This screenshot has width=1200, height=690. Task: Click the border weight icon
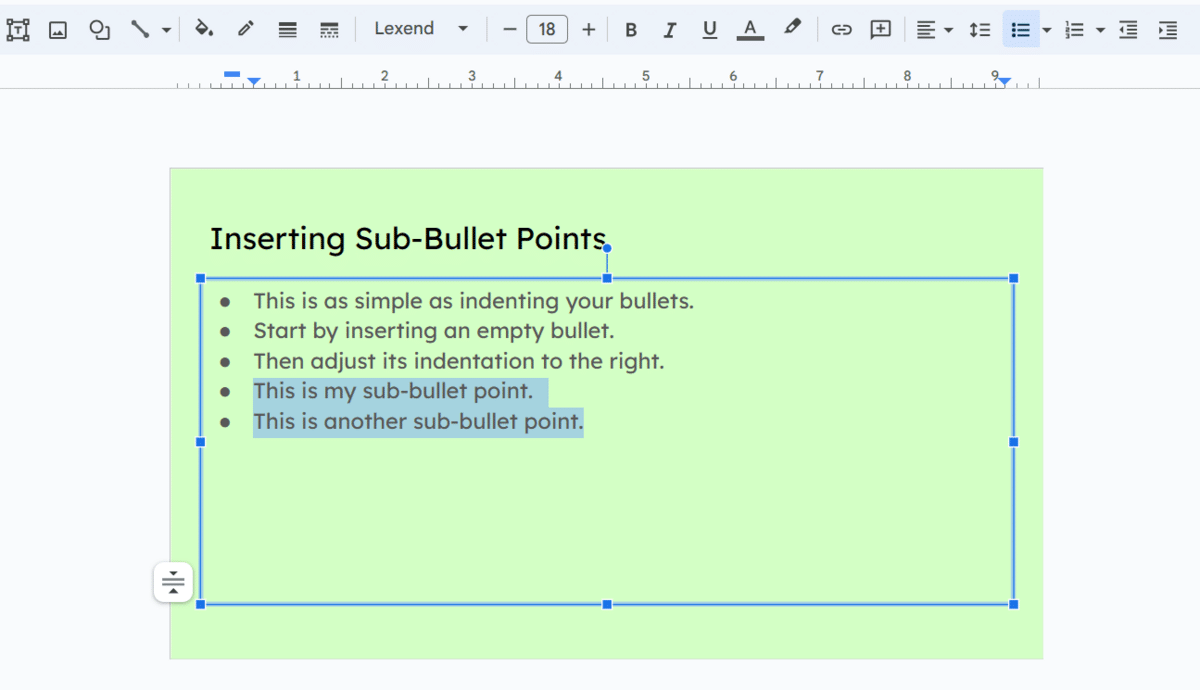287,29
